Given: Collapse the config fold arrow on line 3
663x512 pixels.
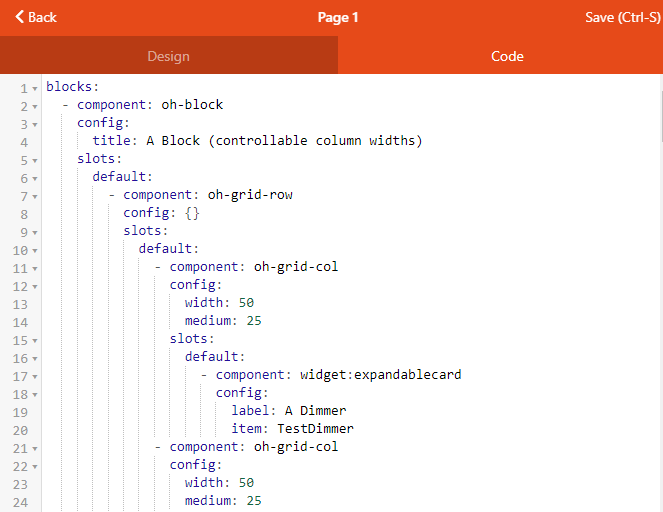Looking at the screenshot, I should (36, 124).
